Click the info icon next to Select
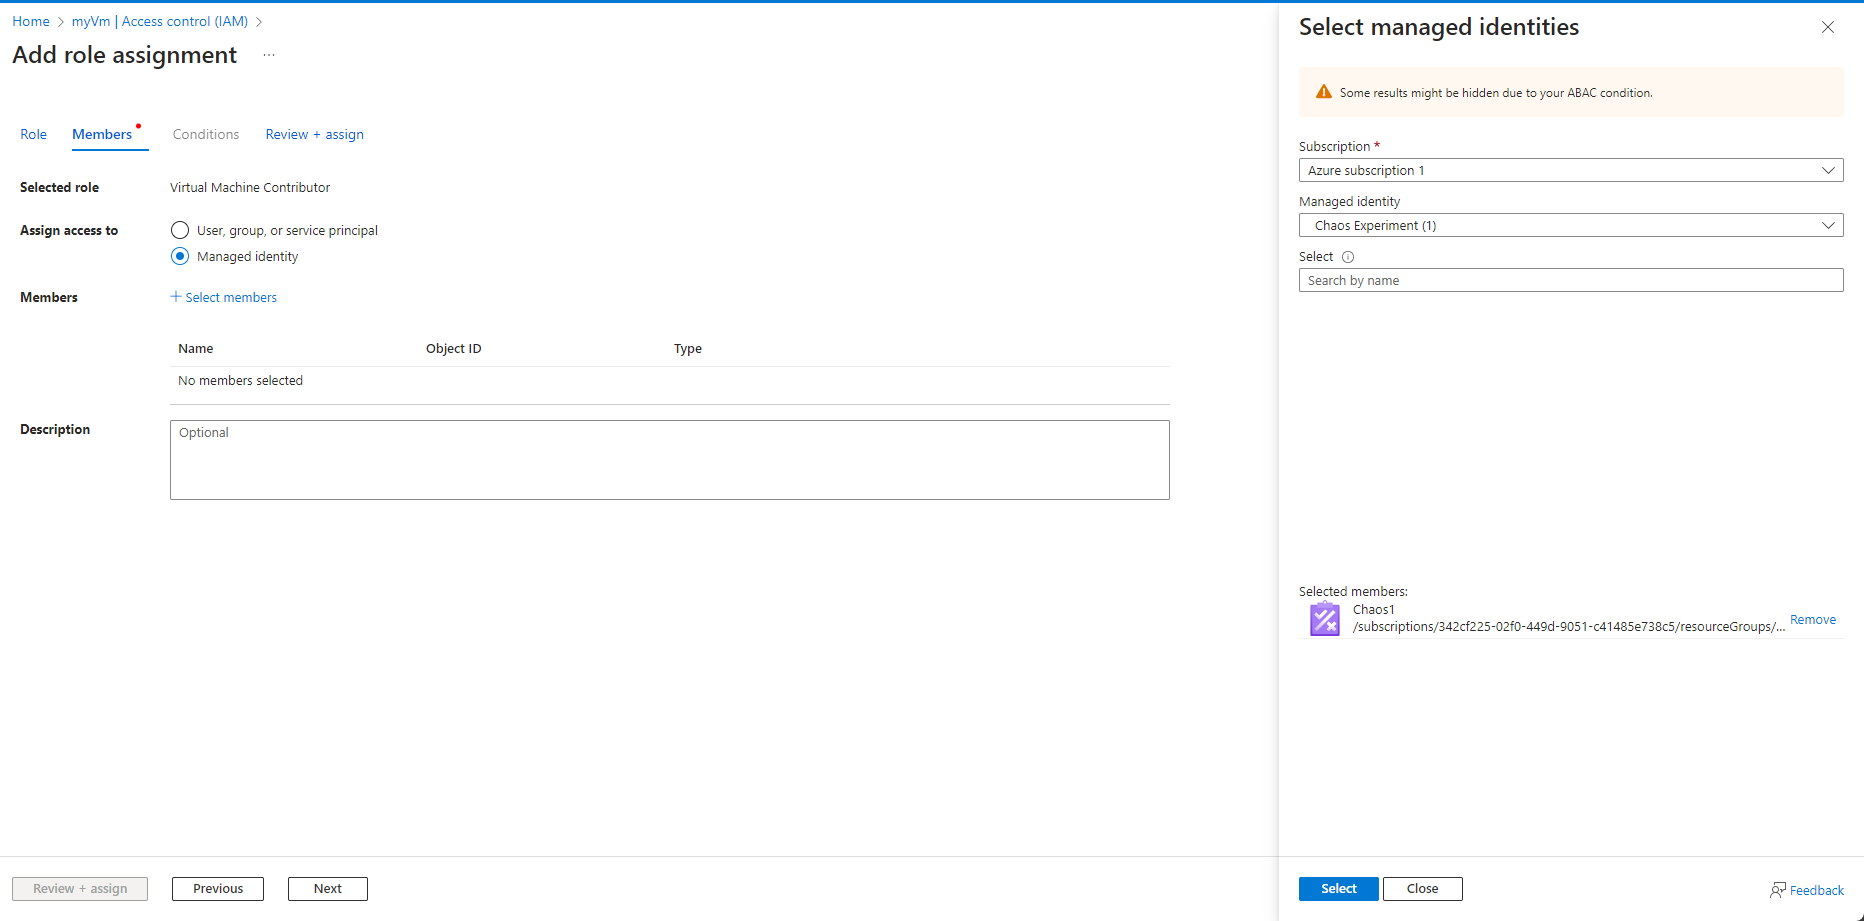The image size is (1864, 921). (x=1348, y=257)
